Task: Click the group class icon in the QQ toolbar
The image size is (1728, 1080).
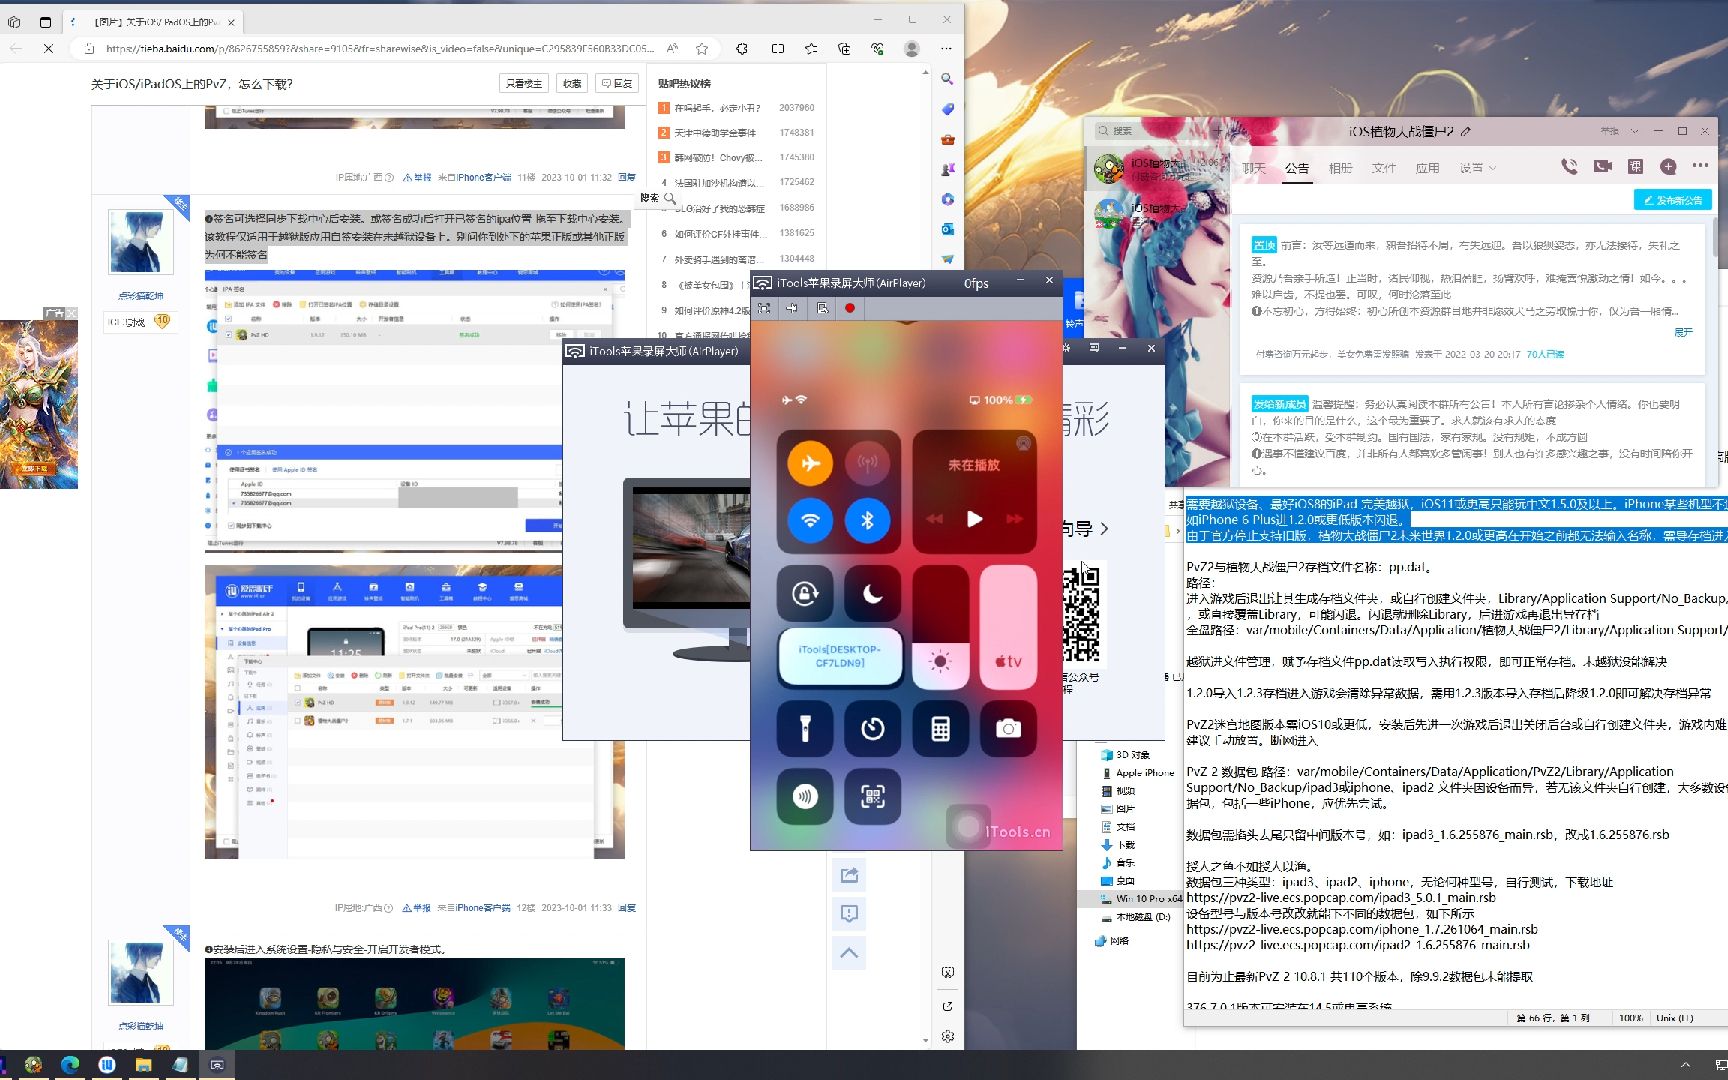Action: (1635, 167)
